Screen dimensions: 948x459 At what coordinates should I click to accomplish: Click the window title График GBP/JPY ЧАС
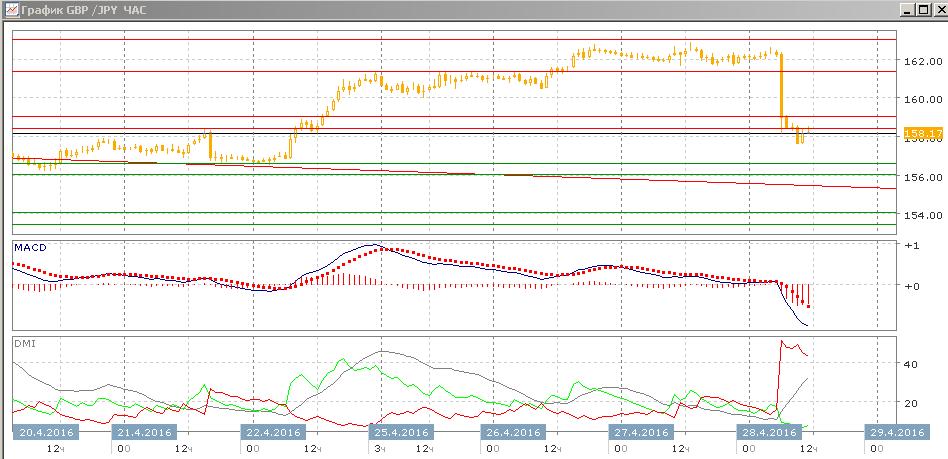[x=83, y=10]
